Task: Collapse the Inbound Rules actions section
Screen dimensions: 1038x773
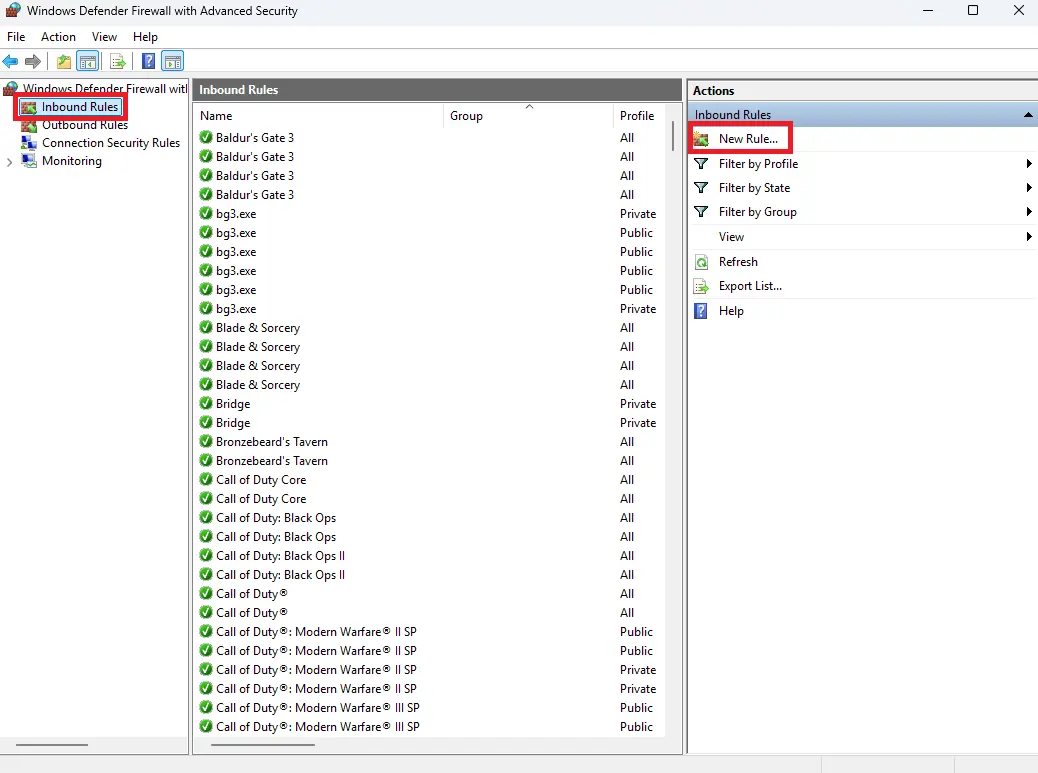Action: [x=1028, y=115]
